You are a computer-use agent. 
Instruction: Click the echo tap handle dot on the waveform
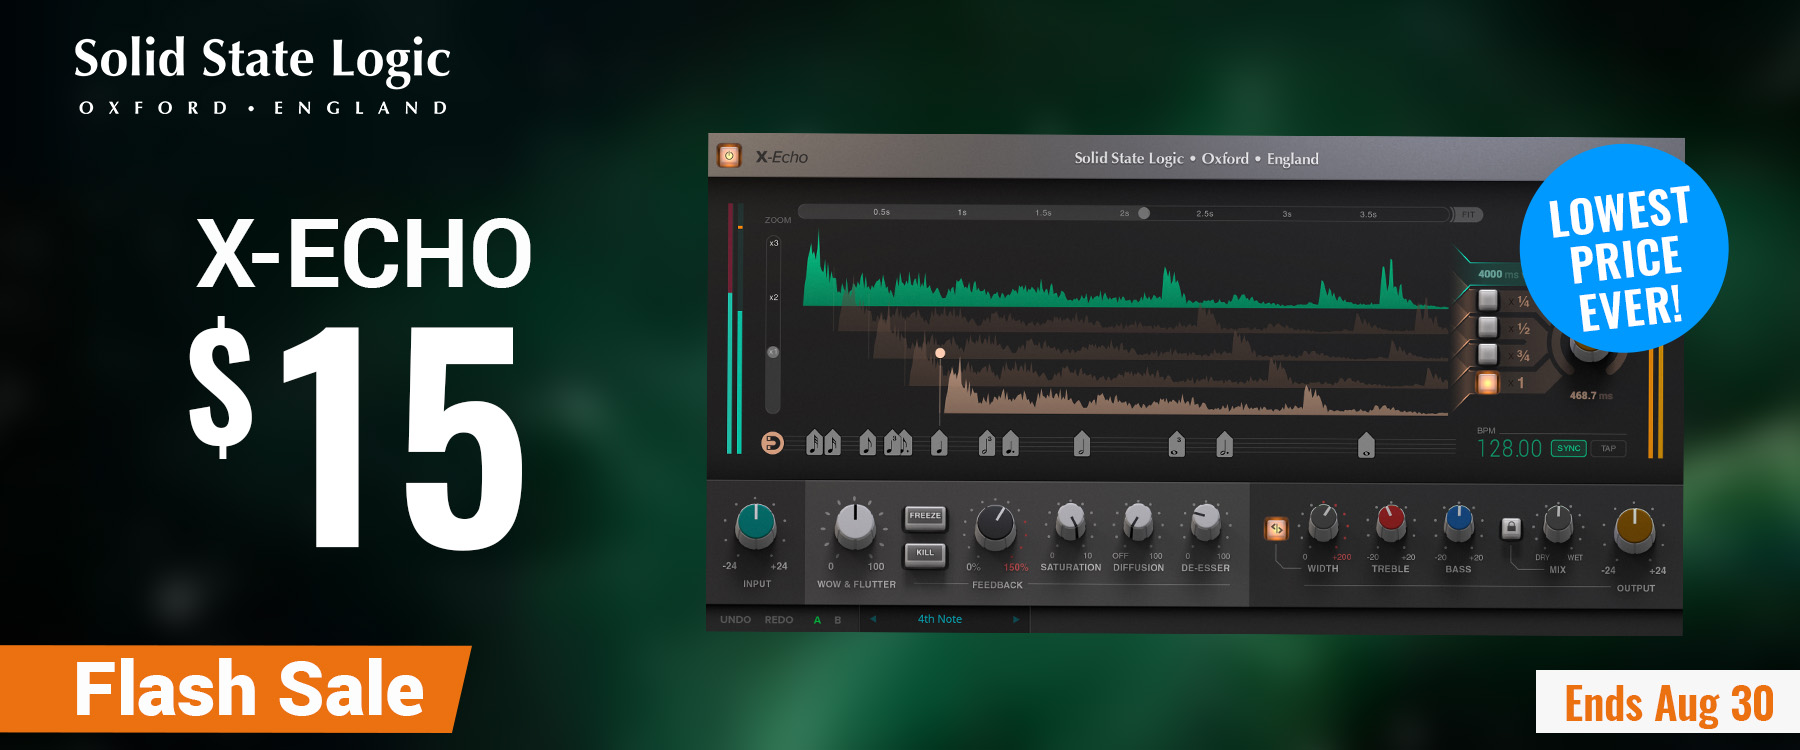coord(940,353)
